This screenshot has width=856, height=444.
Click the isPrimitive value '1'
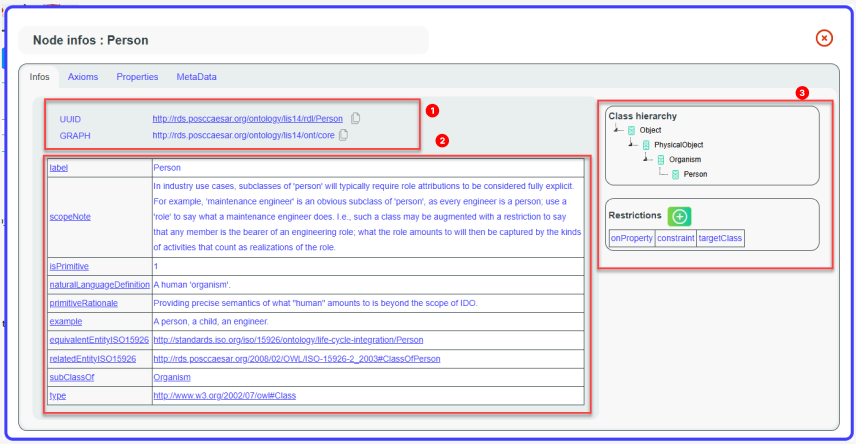click(156, 266)
